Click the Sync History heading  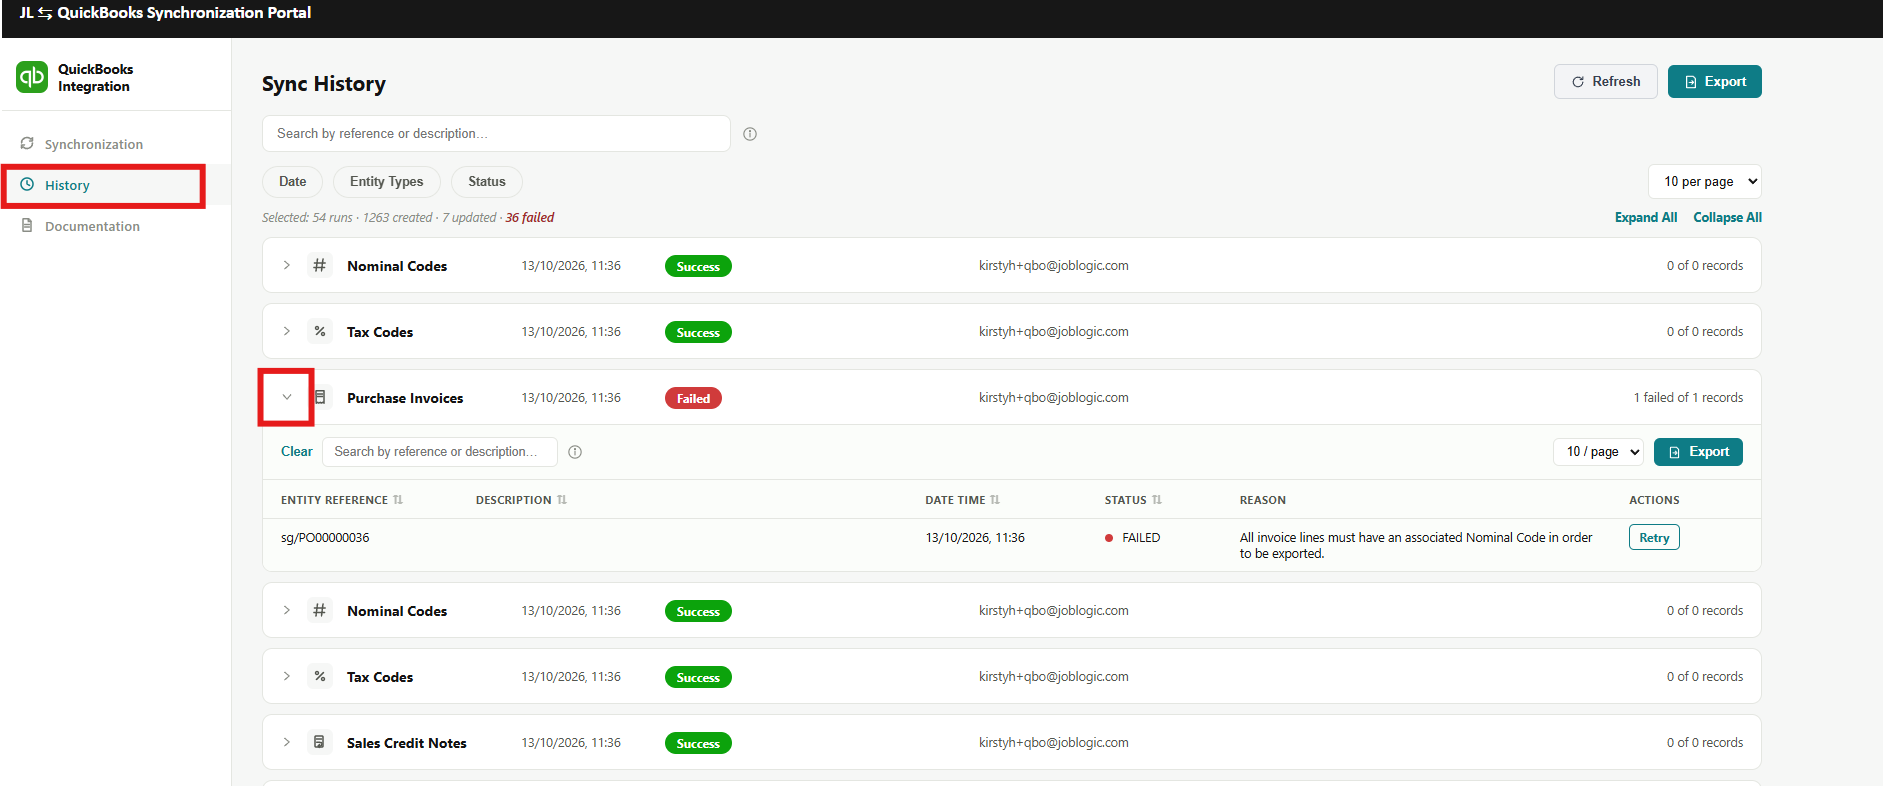[324, 84]
